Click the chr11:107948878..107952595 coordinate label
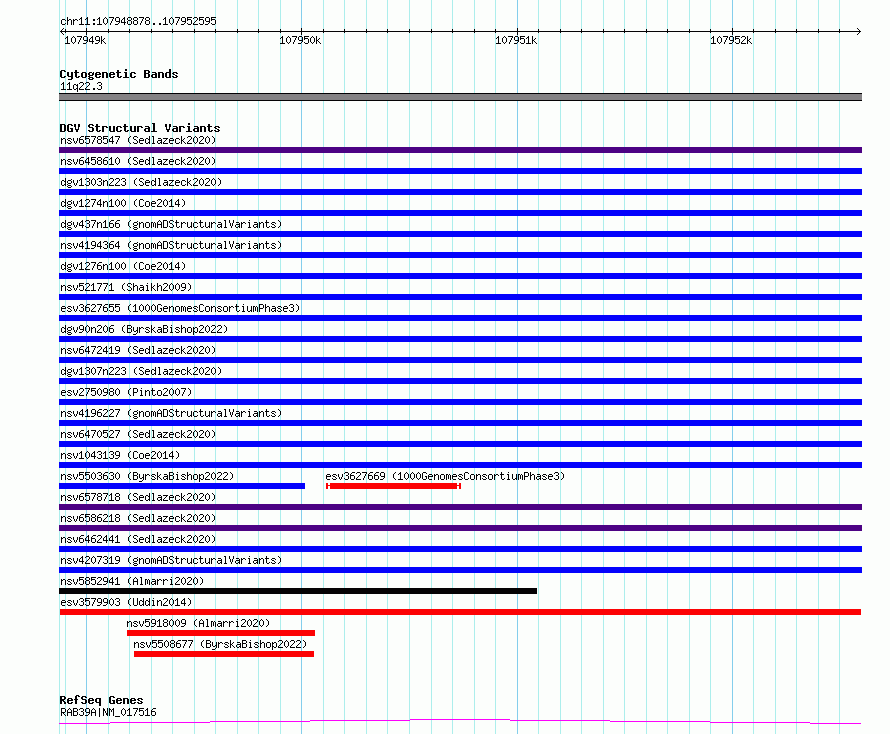Viewport: 890px width, 734px height. [x=138, y=21]
